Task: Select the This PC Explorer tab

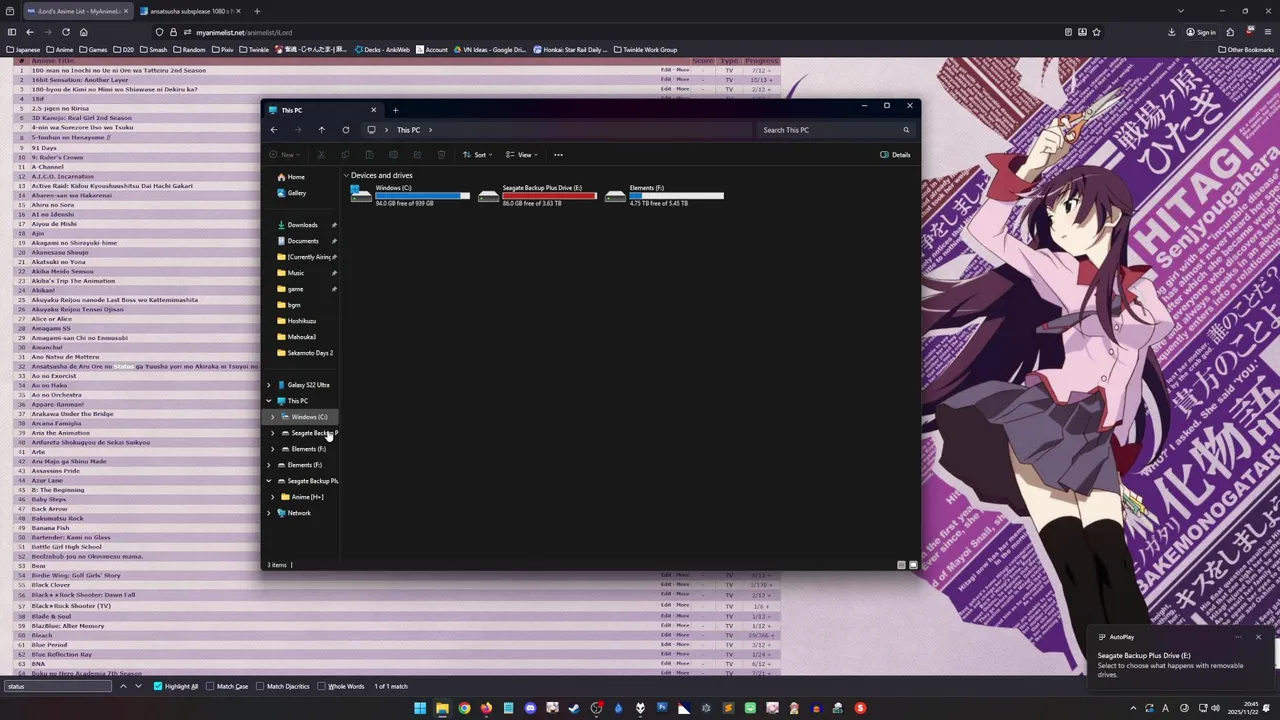Action: [x=323, y=110]
